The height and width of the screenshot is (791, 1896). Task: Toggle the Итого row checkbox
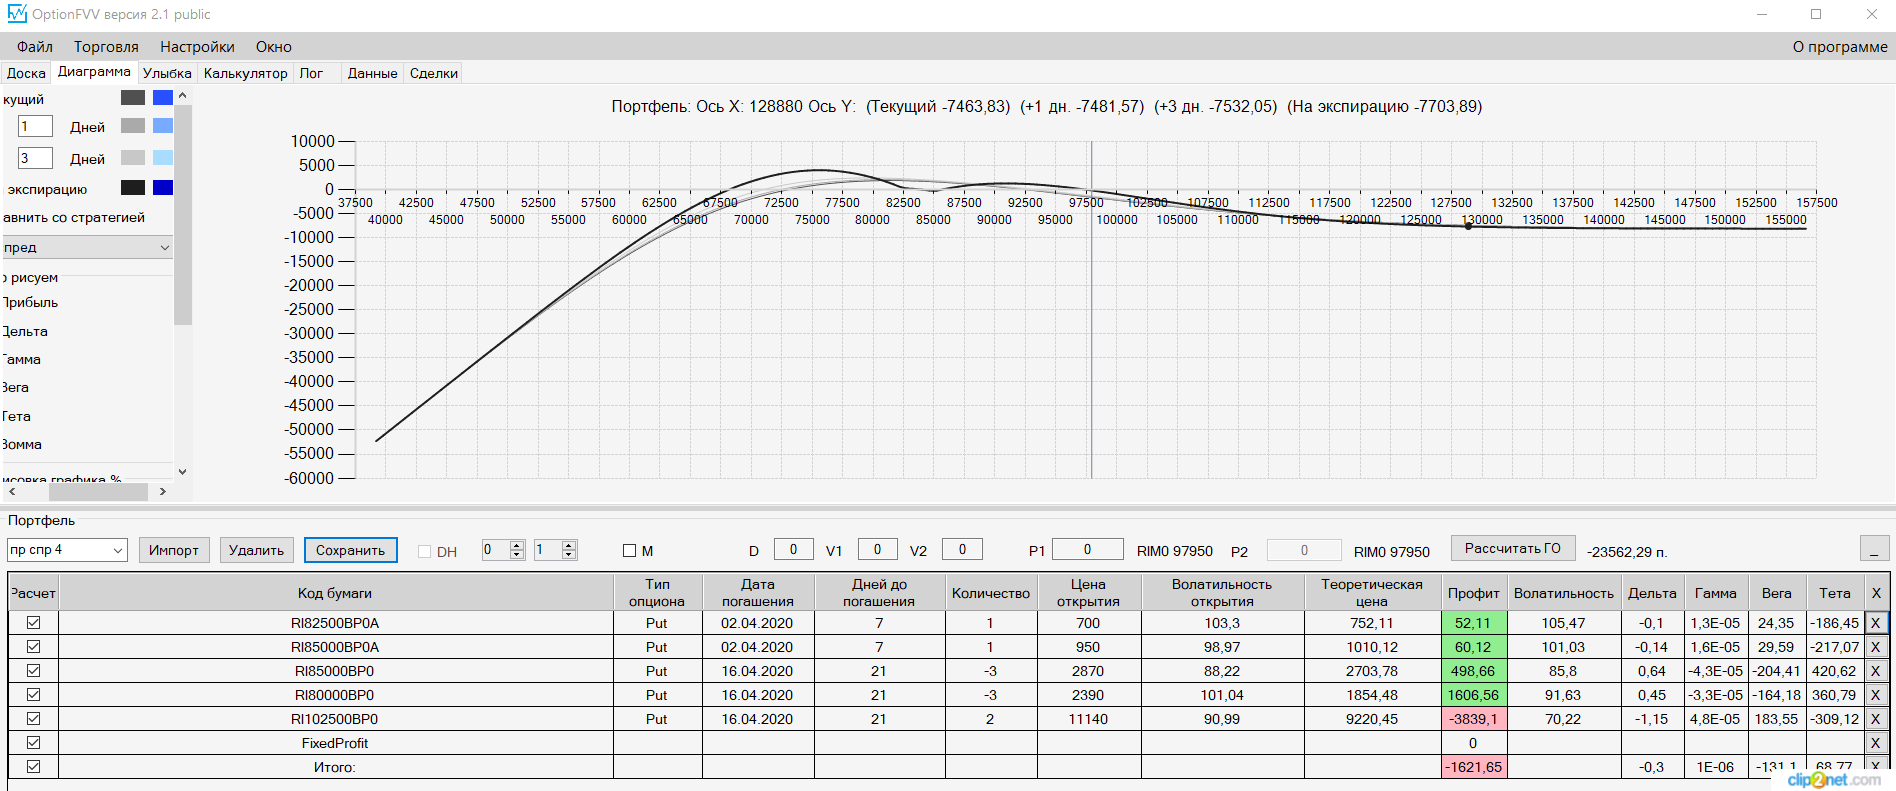coord(33,767)
